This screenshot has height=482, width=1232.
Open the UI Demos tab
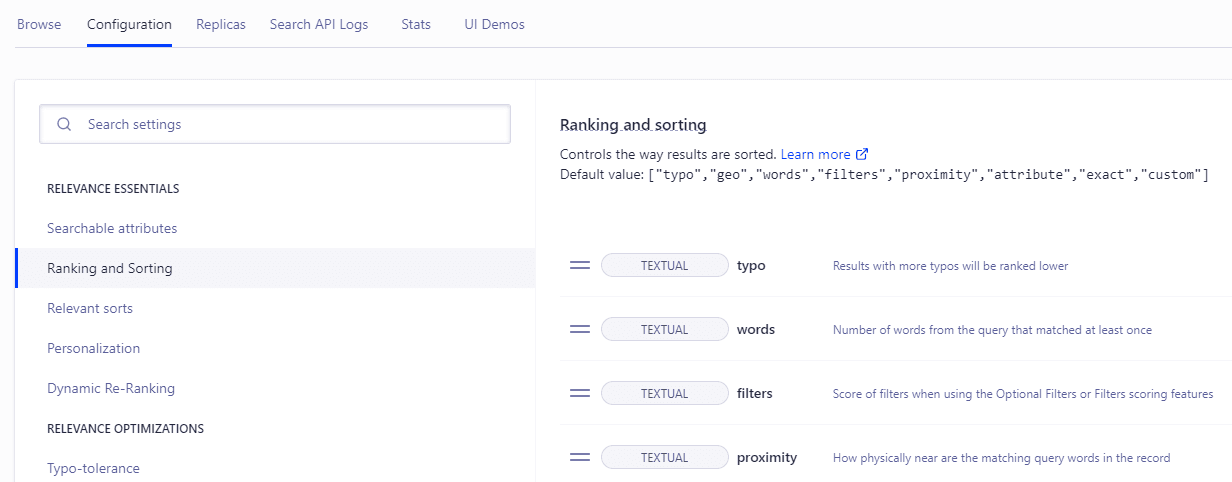coord(494,24)
